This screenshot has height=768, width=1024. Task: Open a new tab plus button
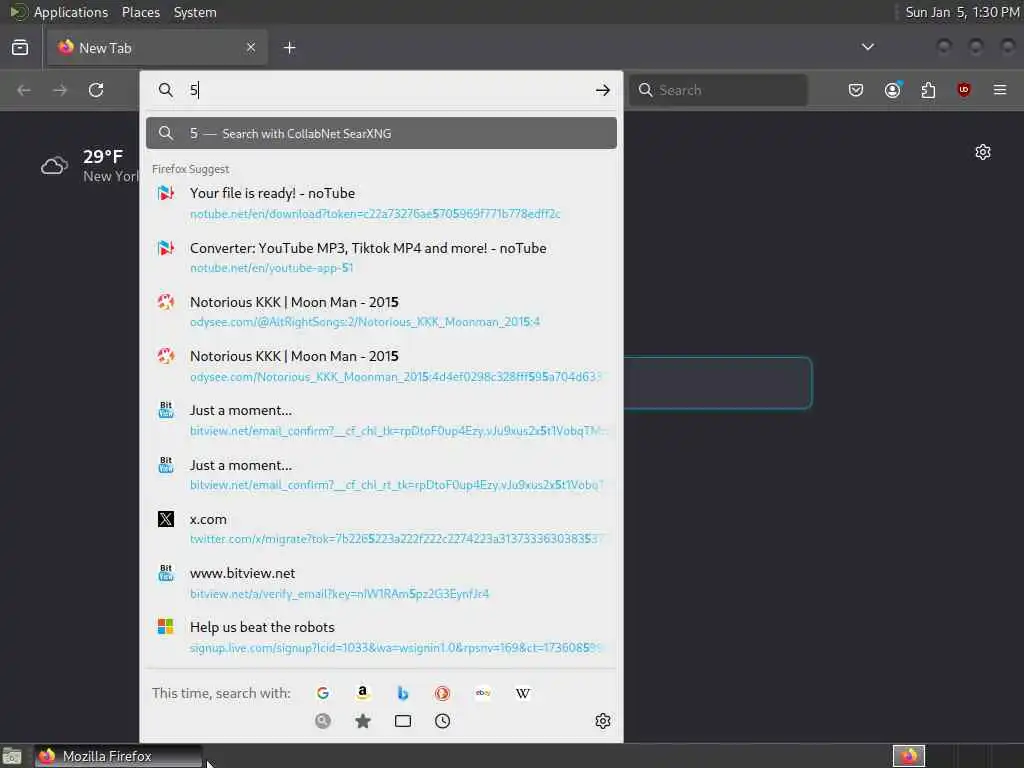(290, 48)
